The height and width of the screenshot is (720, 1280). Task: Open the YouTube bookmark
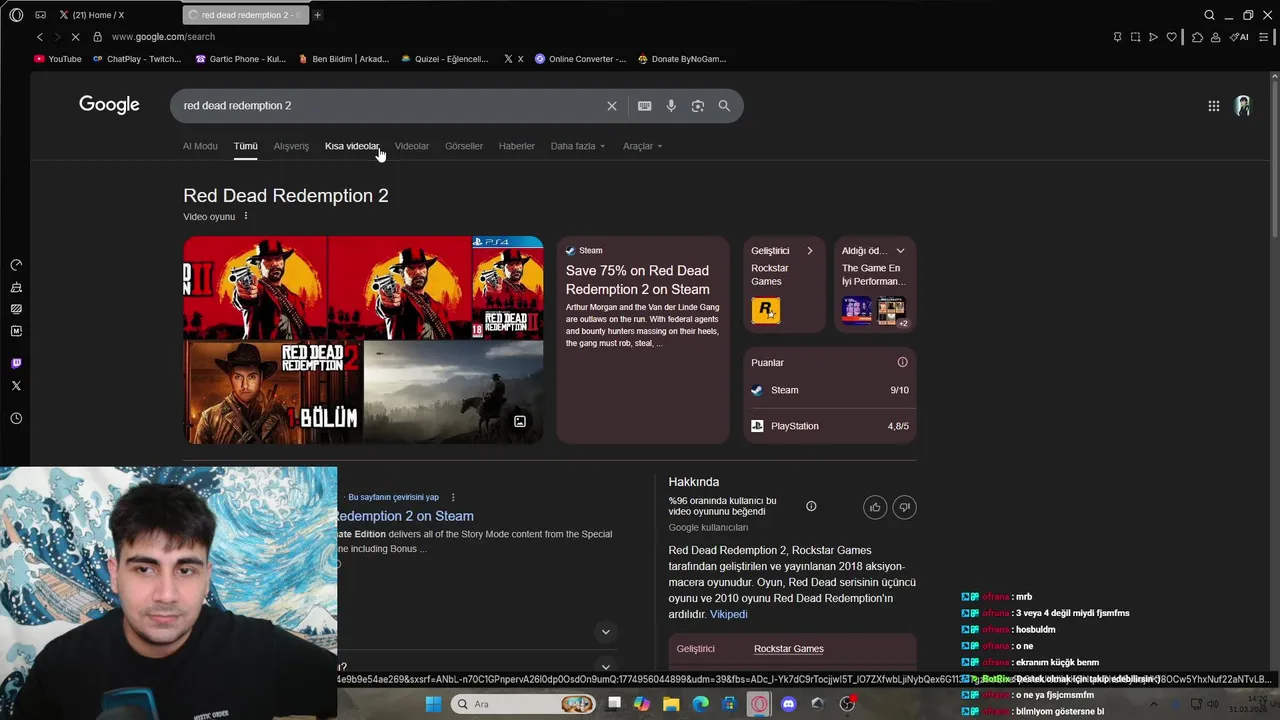point(58,59)
